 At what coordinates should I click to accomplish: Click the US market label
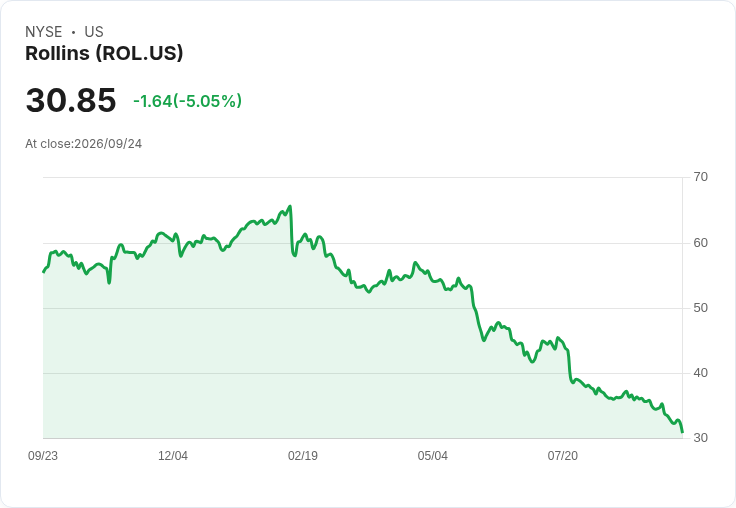click(94, 32)
